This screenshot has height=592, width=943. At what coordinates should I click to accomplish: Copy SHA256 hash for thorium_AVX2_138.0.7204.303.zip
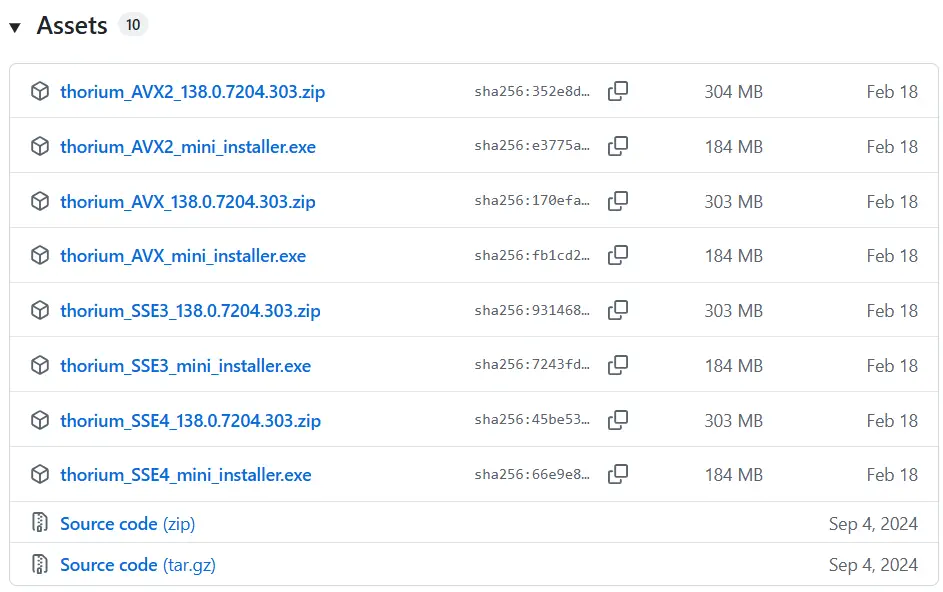[x=618, y=91]
